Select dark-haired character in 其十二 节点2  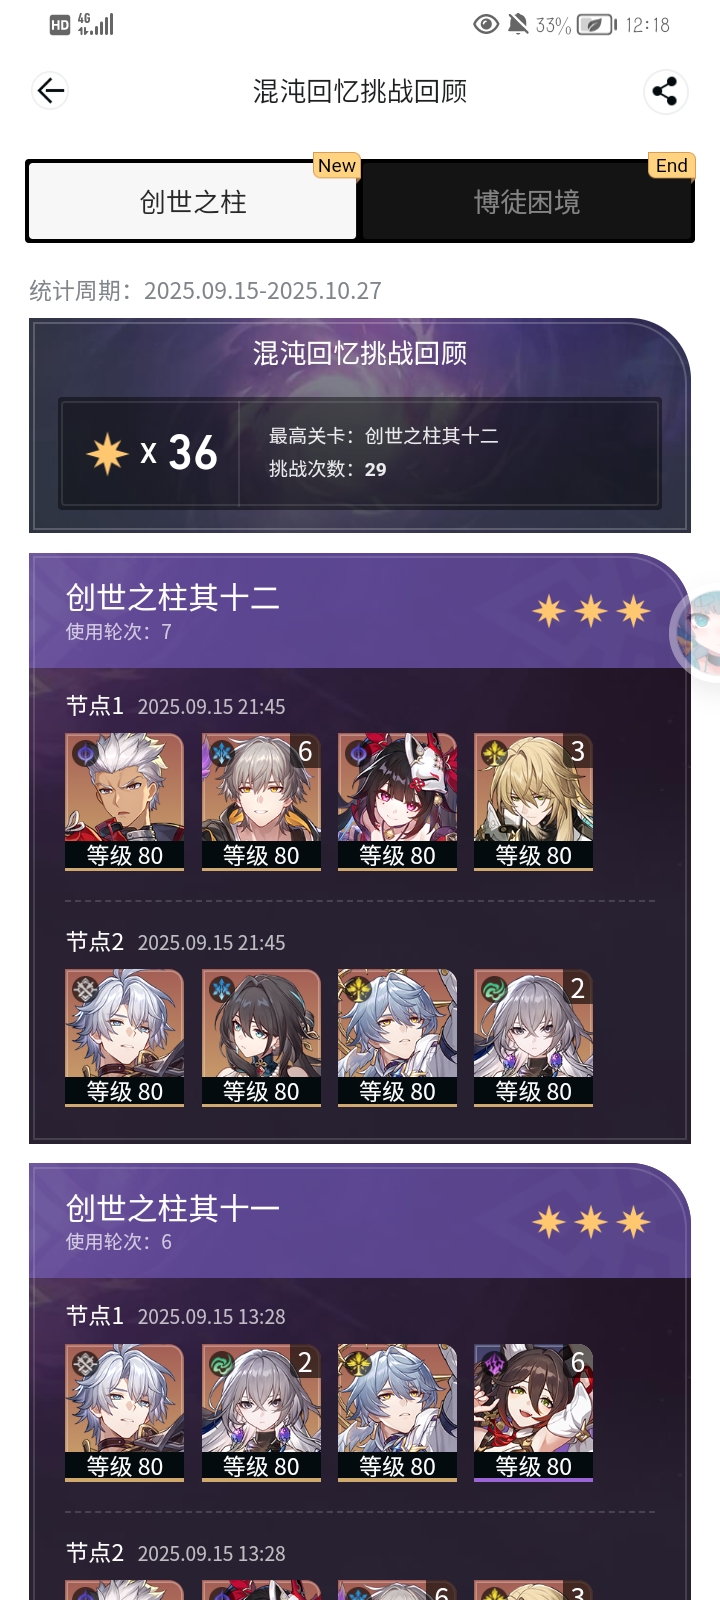(261, 1038)
